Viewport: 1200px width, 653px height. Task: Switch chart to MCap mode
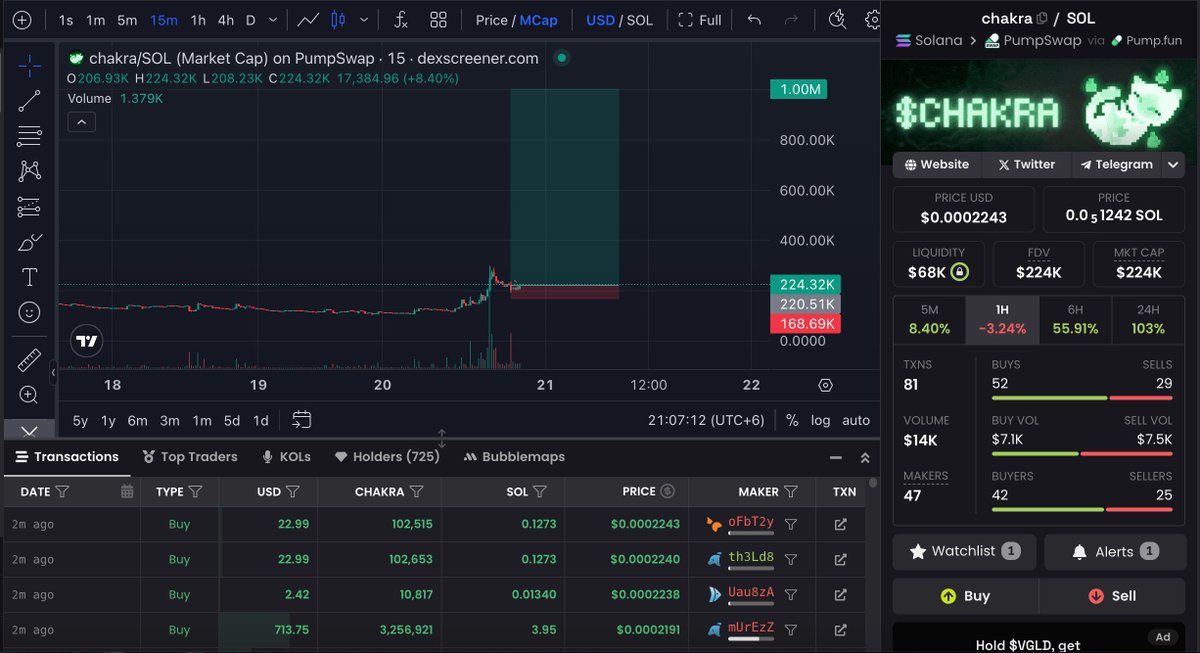[x=539, y=20]
